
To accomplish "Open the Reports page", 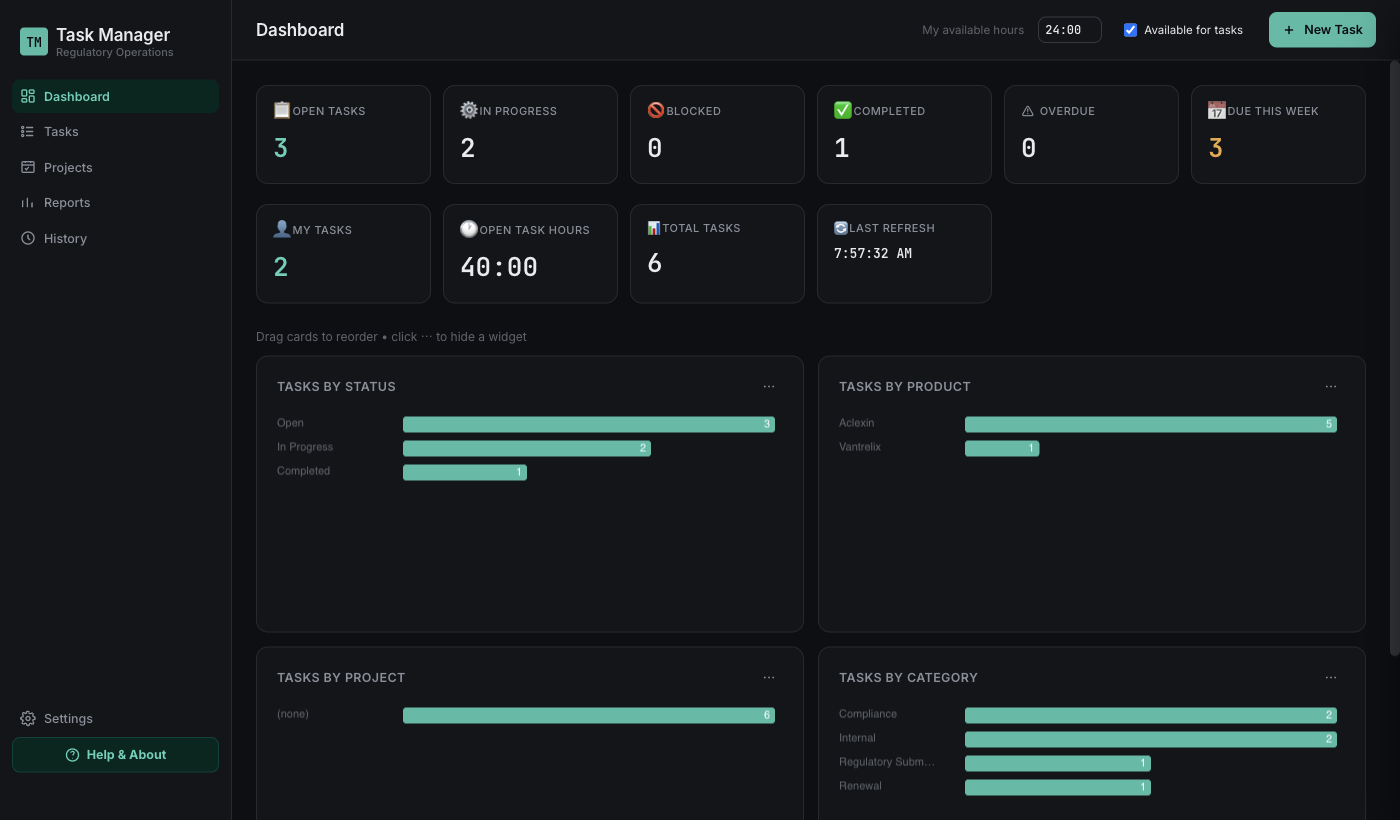I will (x=115, y=202).
